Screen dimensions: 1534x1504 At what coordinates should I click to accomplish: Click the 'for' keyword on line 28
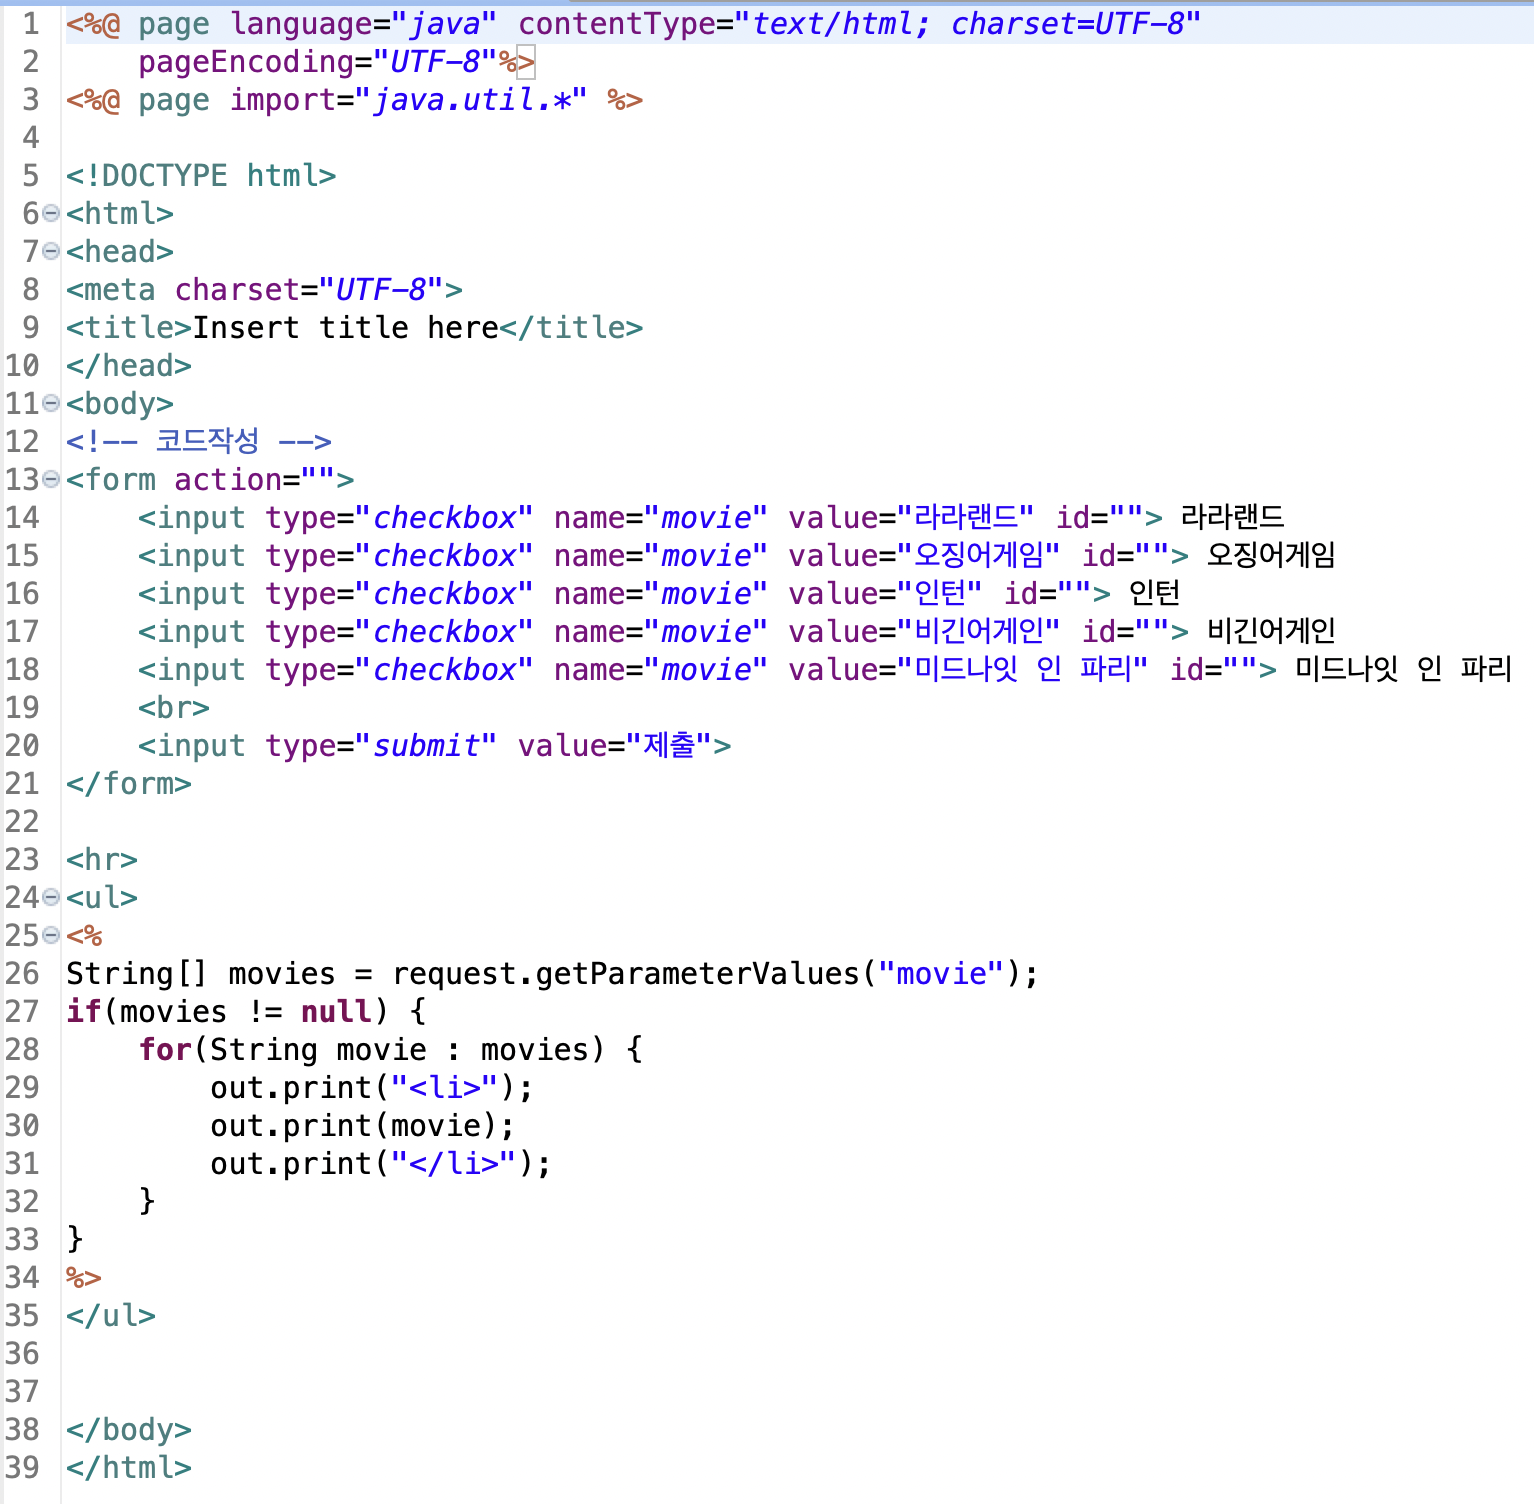tap(165, 1050)
